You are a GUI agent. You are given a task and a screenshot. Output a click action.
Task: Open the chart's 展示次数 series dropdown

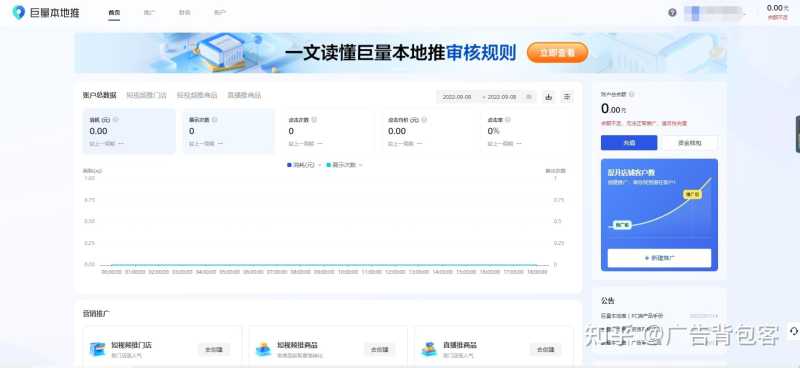pyautogui.click(x=360, y=165)
